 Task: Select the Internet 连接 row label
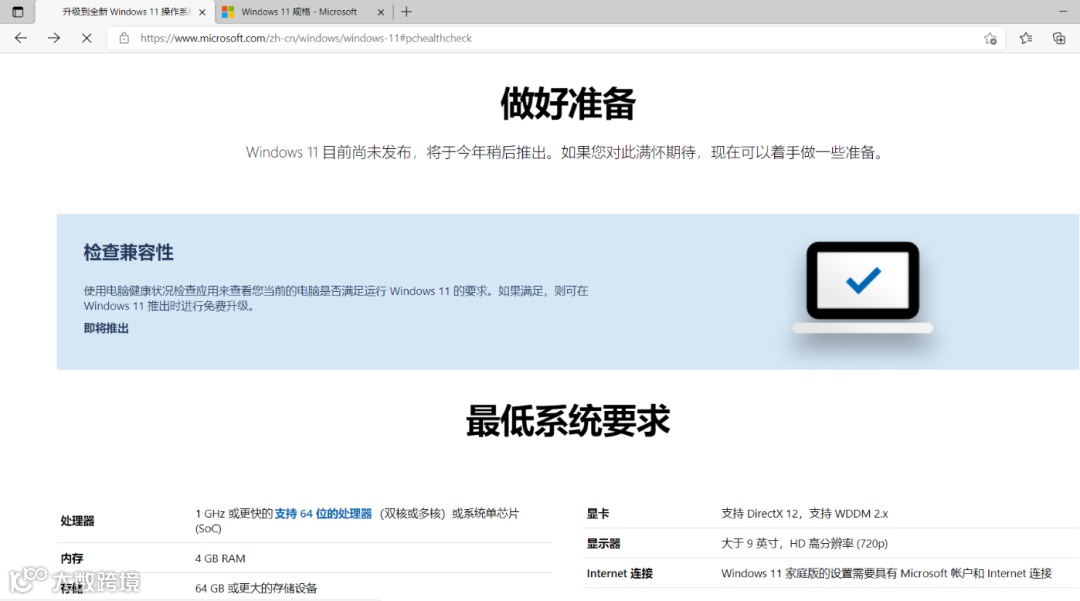coord(620,573)
